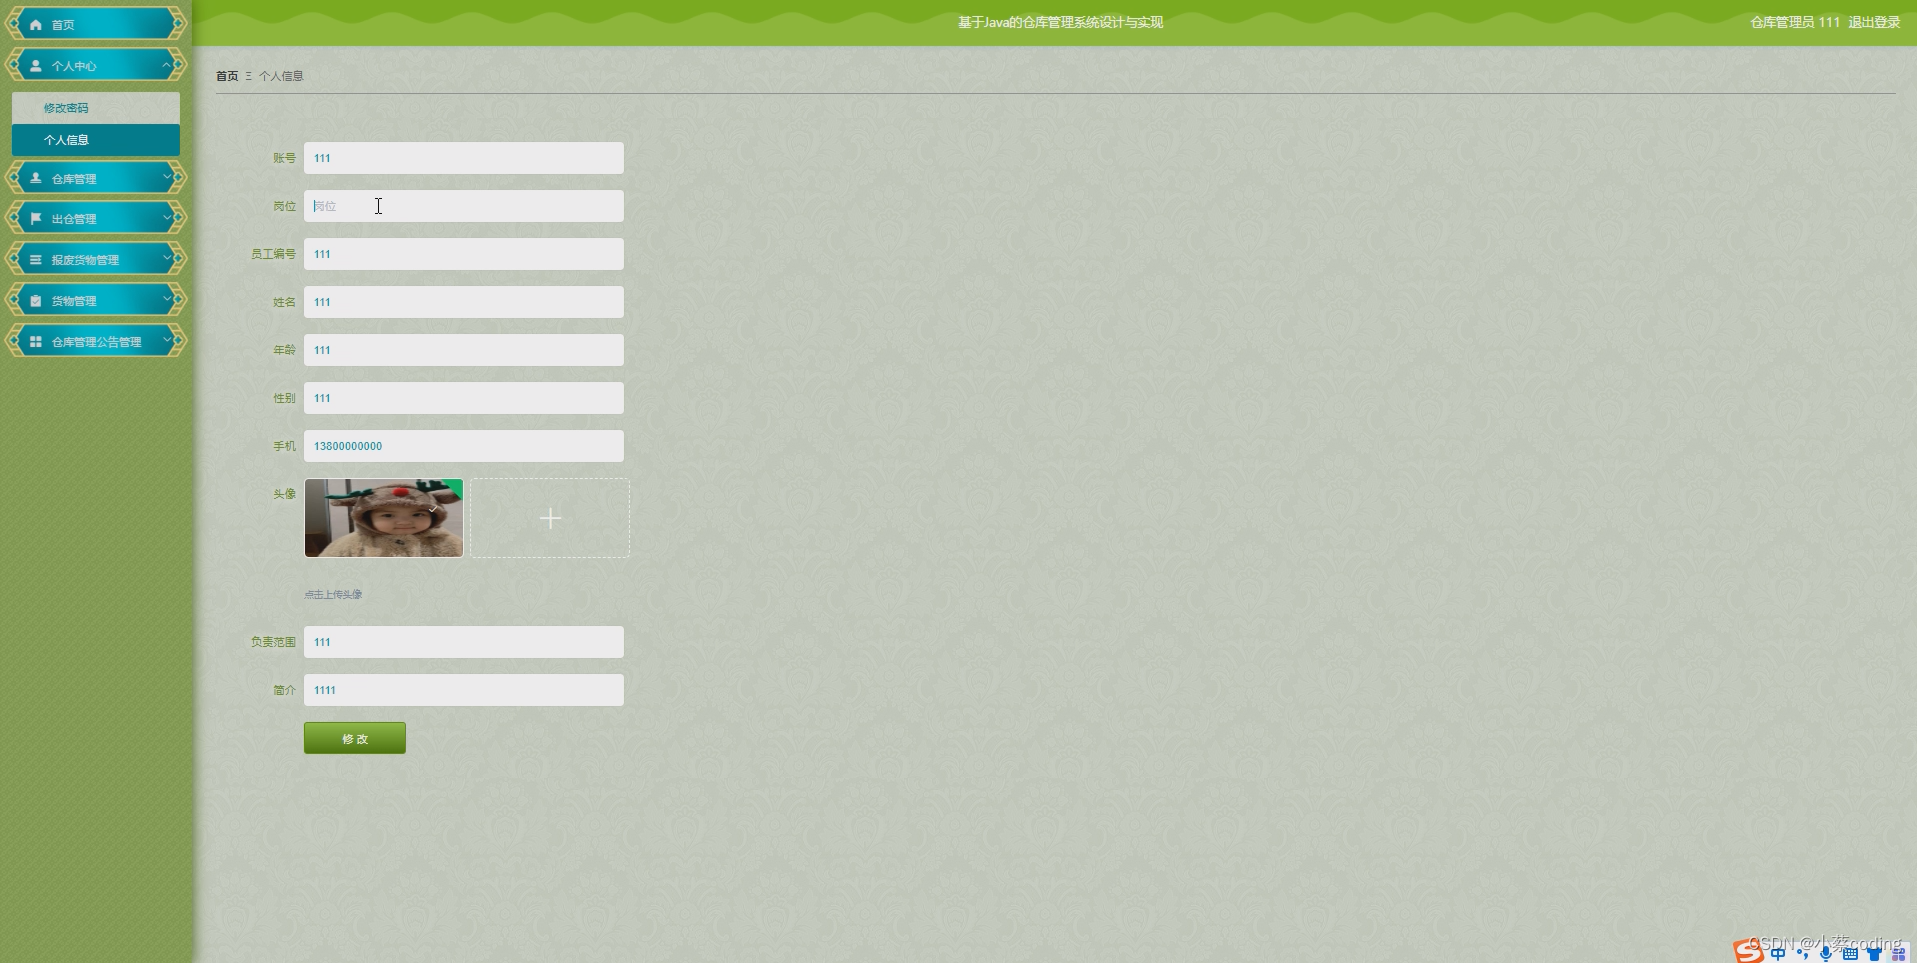1917x963 pixels.
Task: Click the person icon next to 个人中心
Action: [x=36, y=66]
